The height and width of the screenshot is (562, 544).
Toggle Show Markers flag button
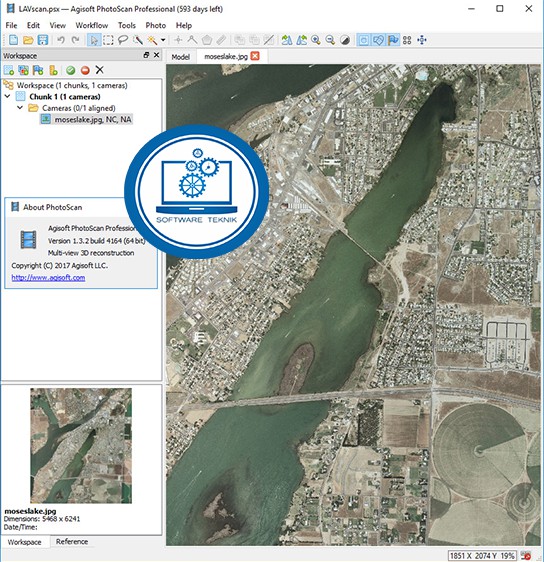(393, 40)
